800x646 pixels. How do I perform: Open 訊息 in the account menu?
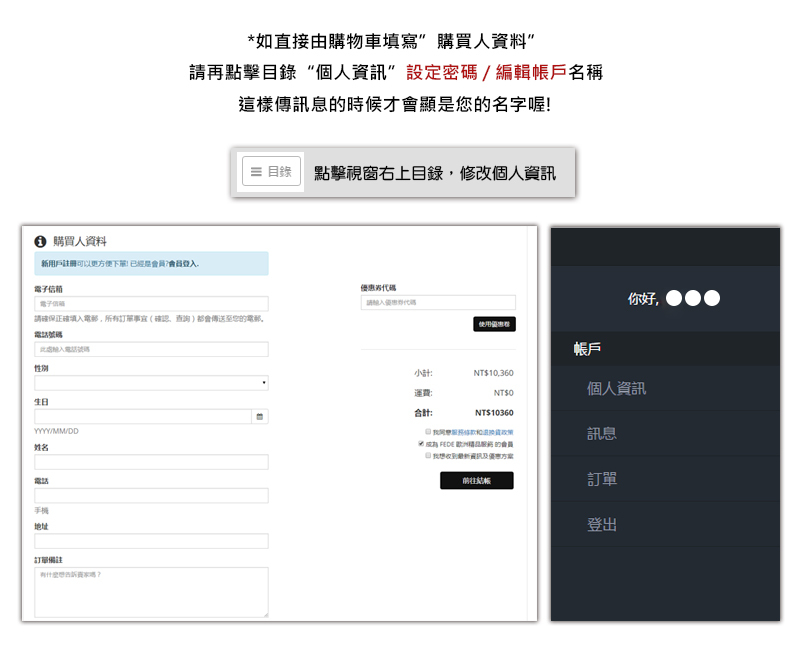tap(601, 433)
